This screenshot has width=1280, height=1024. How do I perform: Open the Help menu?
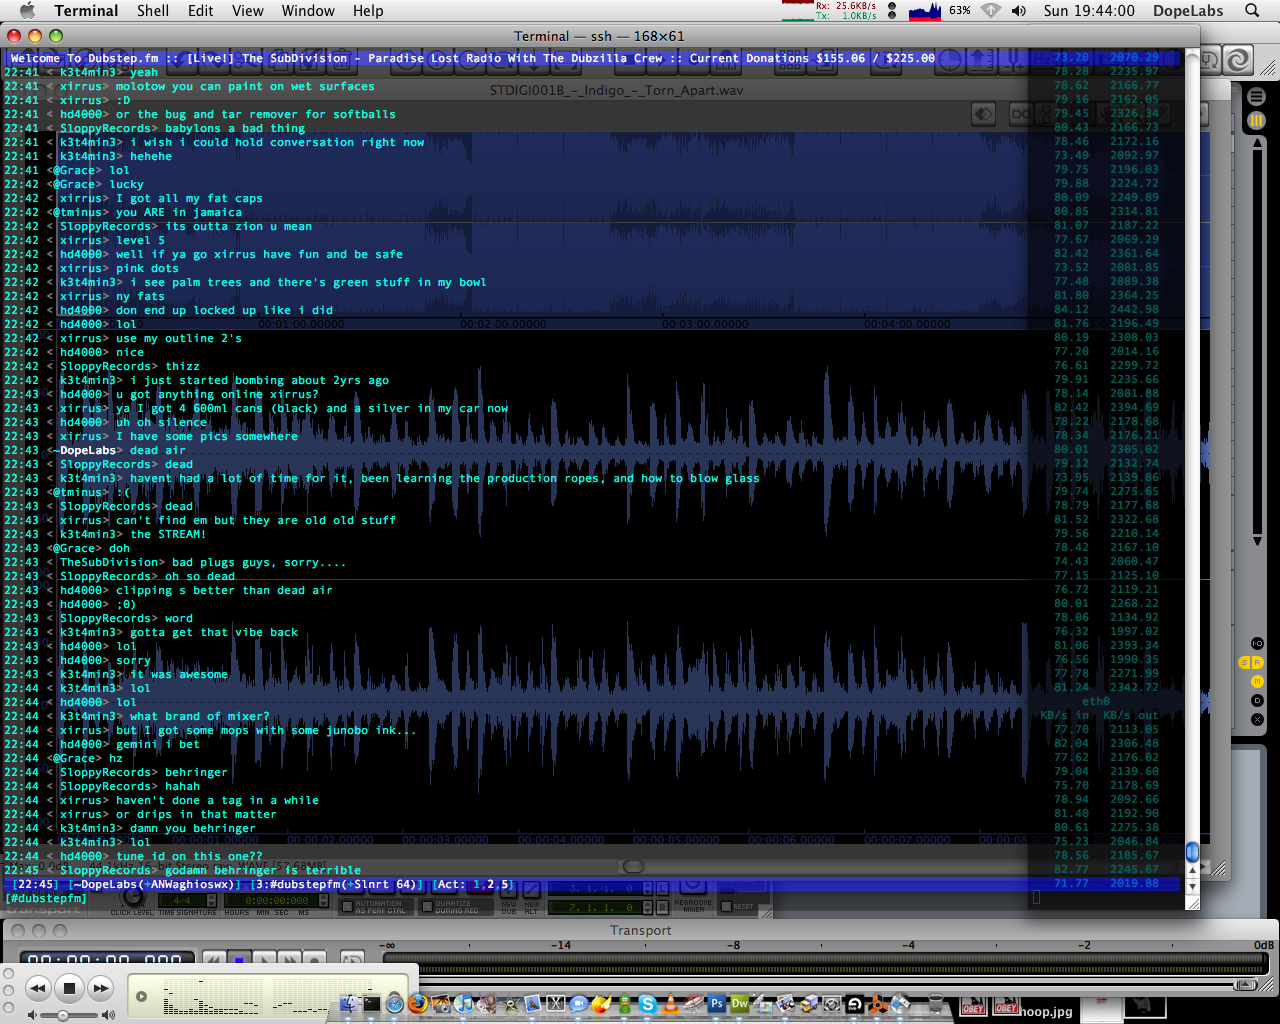point(368,11)
